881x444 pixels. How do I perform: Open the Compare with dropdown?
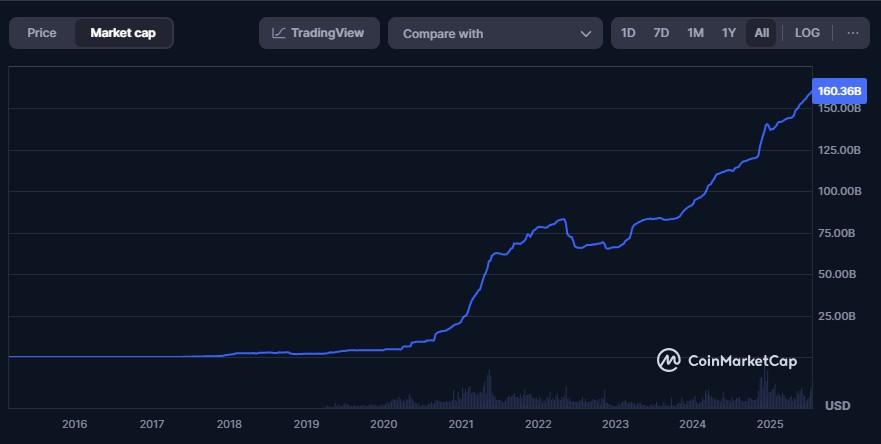[495, 33]
